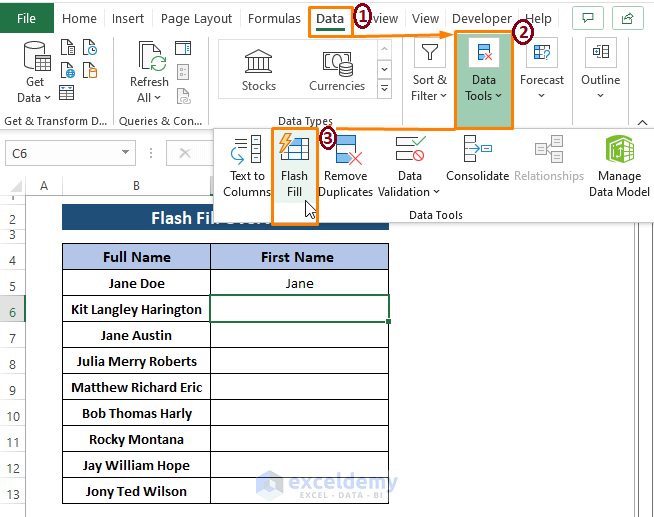
Task: Click the Properties icon
Action: click(183, 72)
